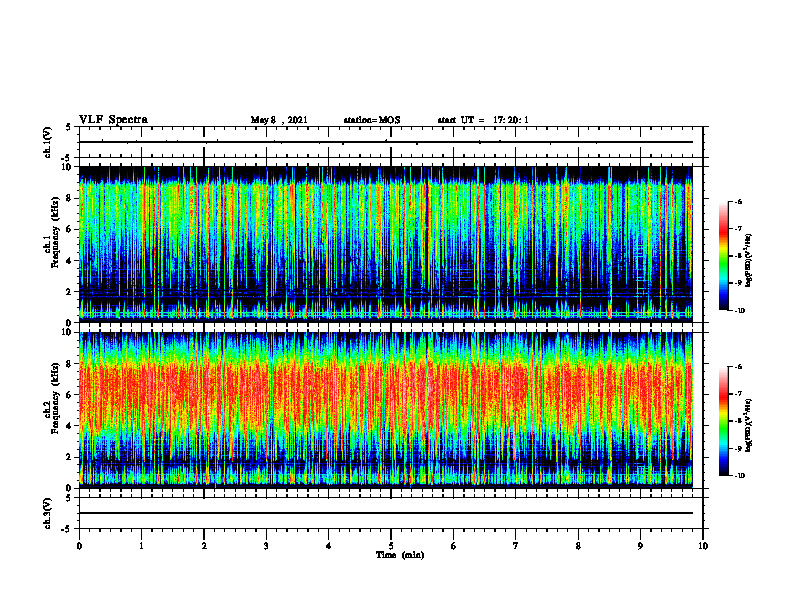Click the "VLF Spectra" plot title

pyautogui.click(x=113, y=120)
